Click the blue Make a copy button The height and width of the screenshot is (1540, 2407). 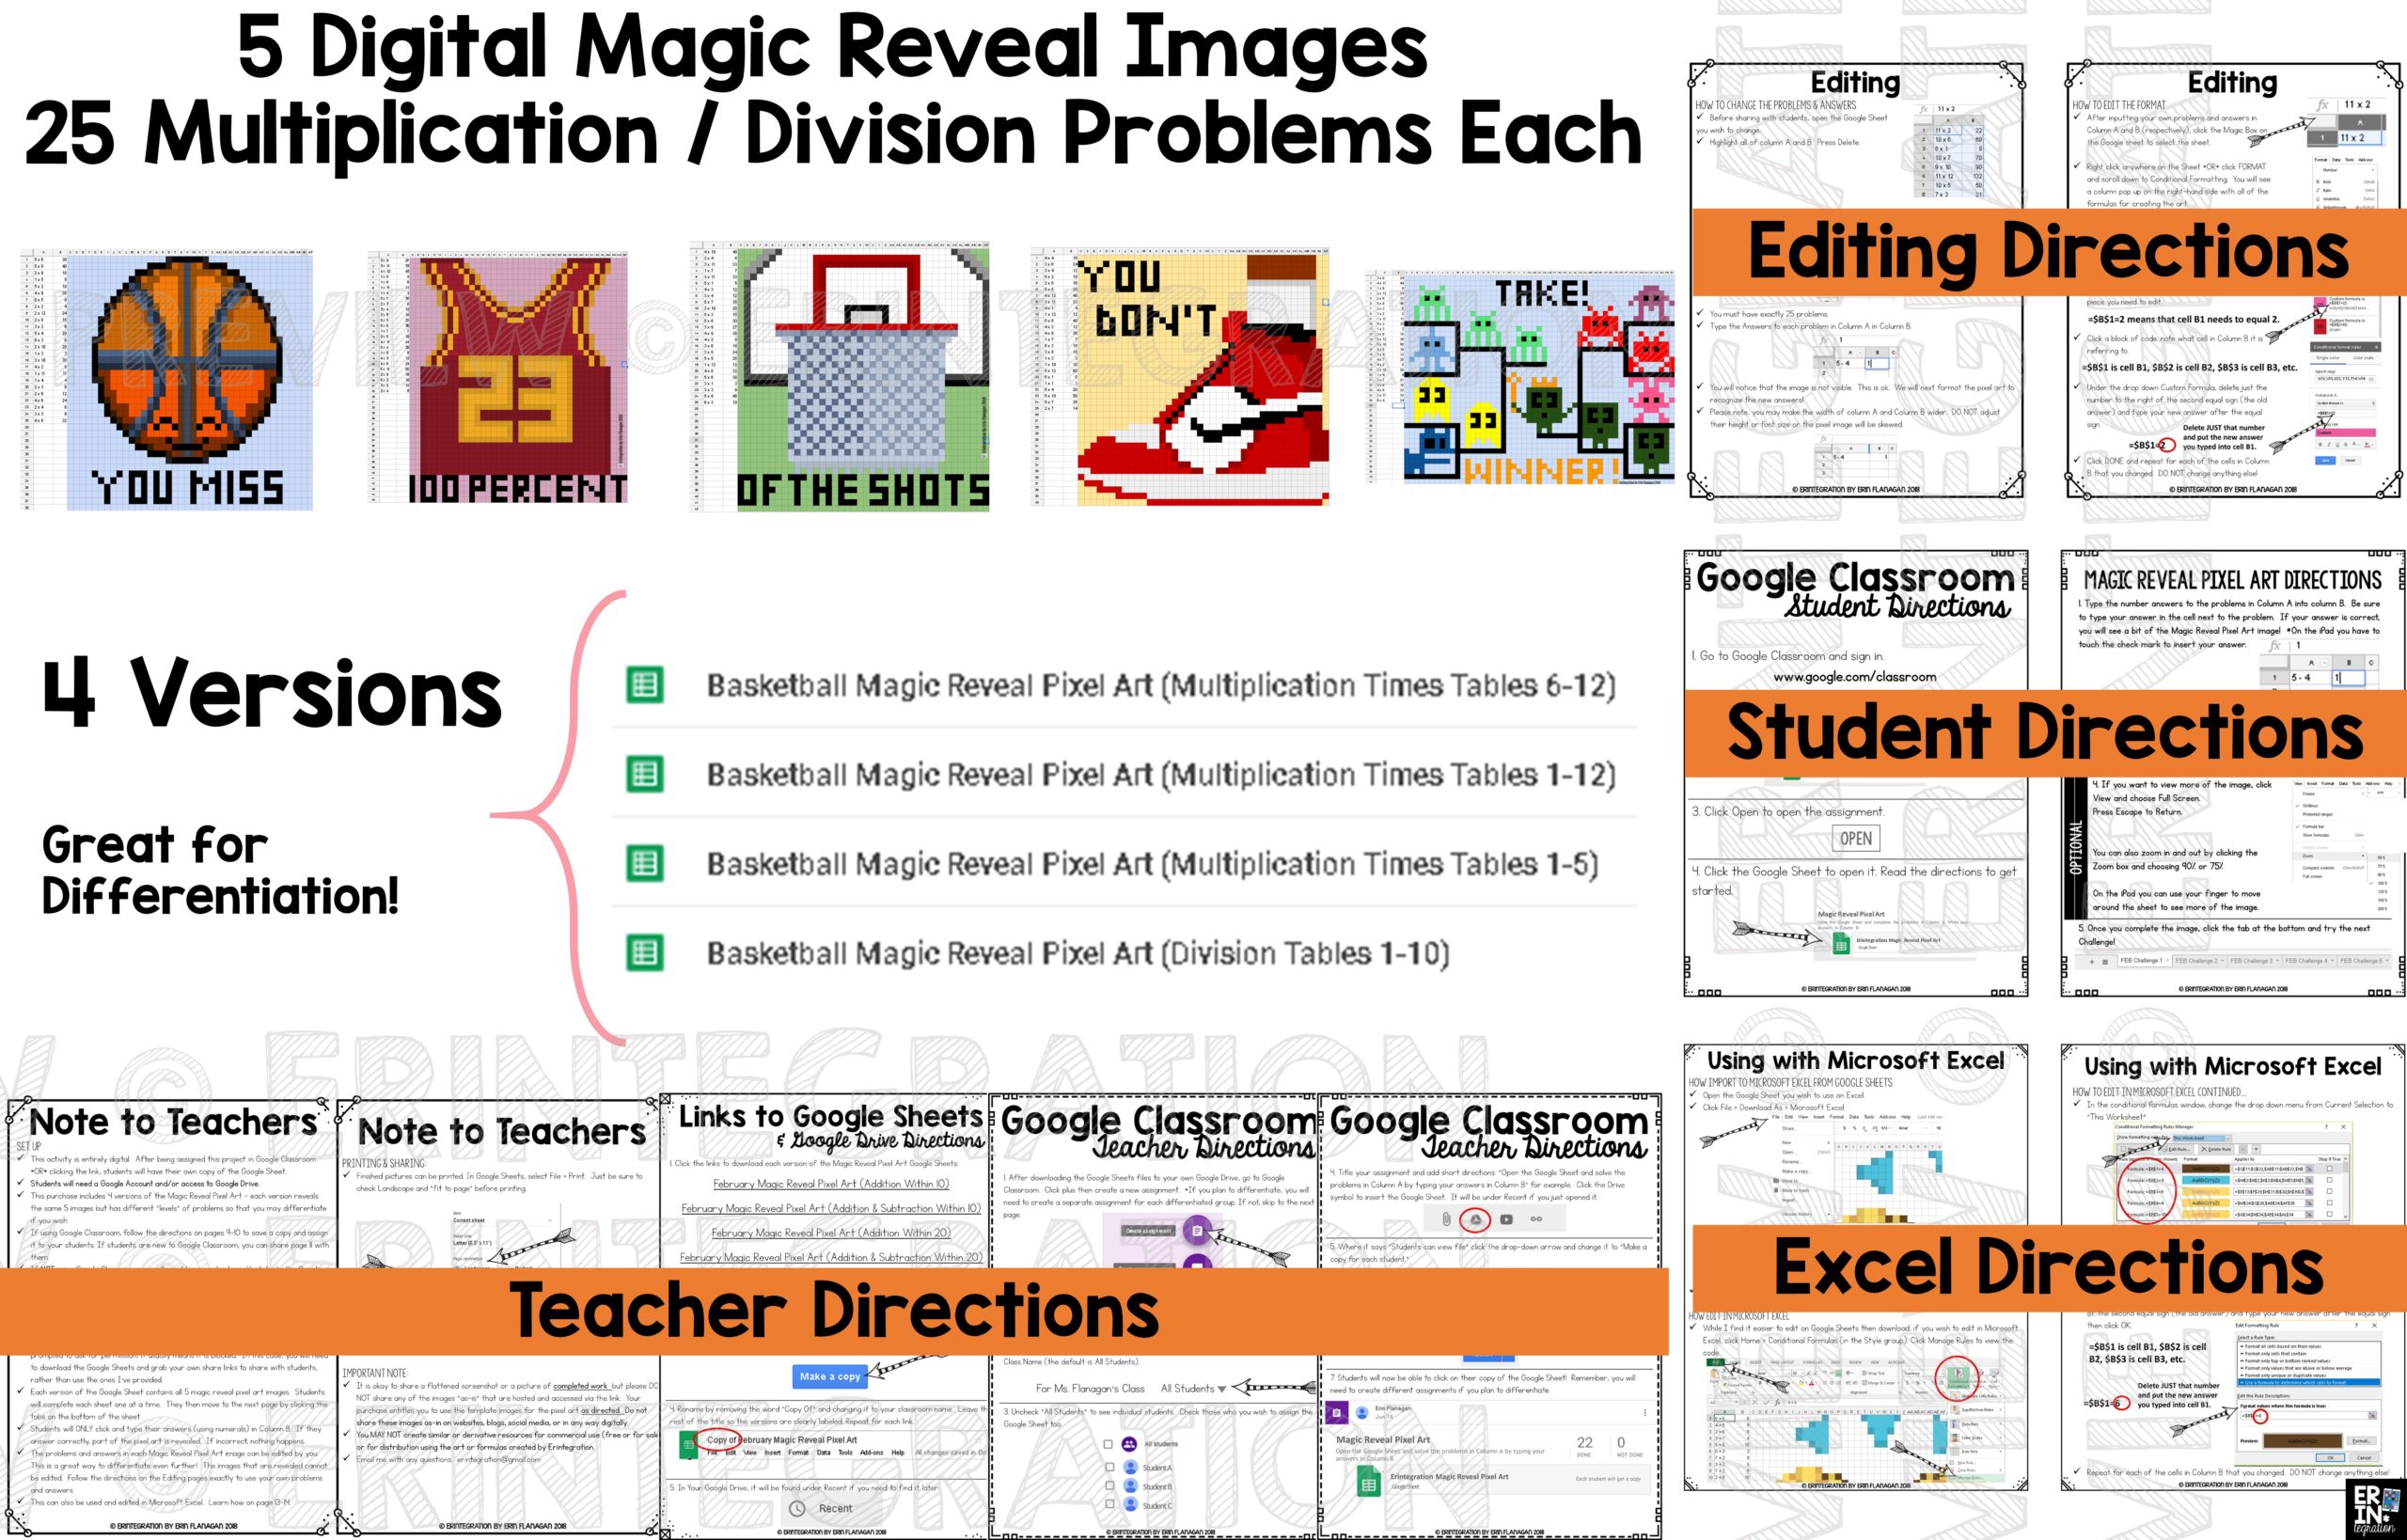(831, 1377)
